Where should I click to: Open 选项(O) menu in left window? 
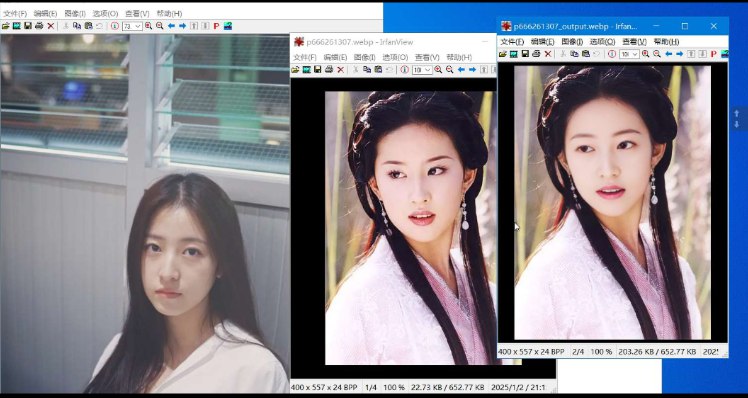105,14
